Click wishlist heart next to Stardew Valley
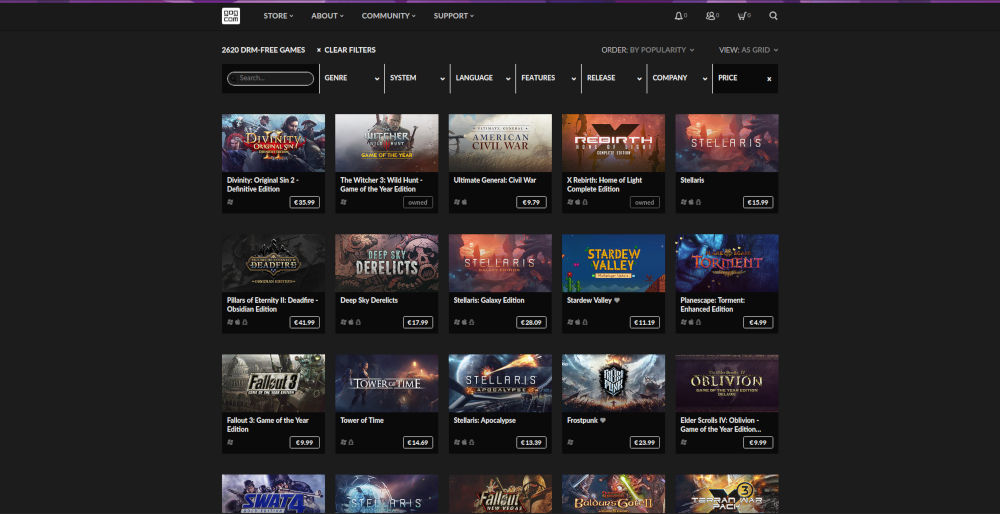The image size is (1000, 514). [617, 300]
